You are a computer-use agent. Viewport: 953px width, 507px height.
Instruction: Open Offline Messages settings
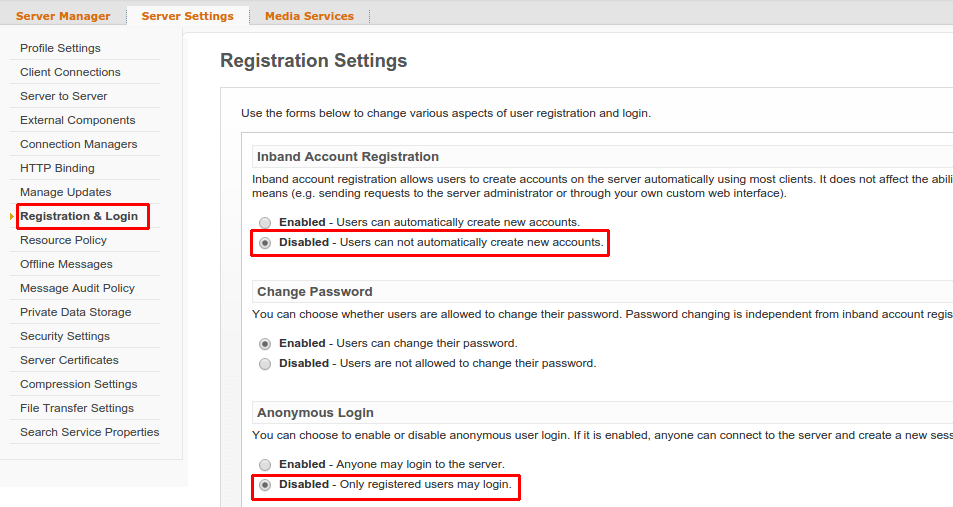coord(66,264)
